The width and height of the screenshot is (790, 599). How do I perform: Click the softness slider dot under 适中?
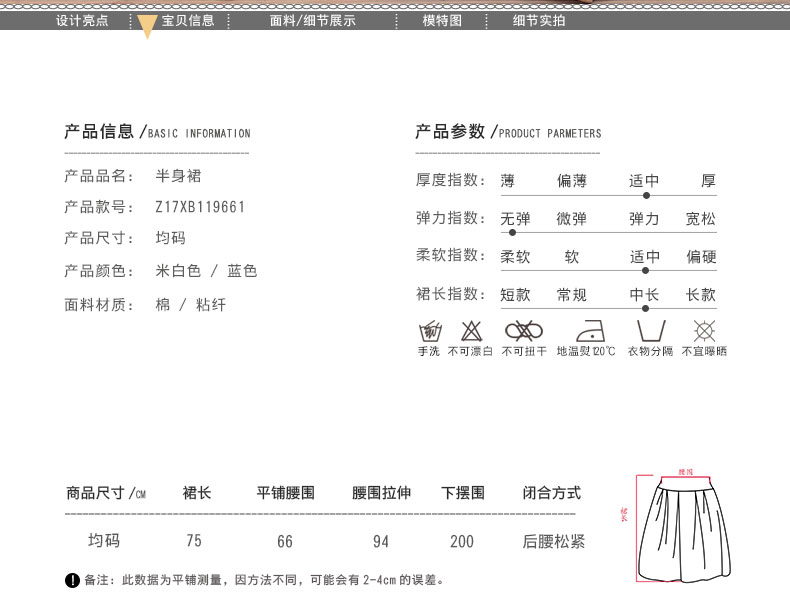(x=645, y=270)
